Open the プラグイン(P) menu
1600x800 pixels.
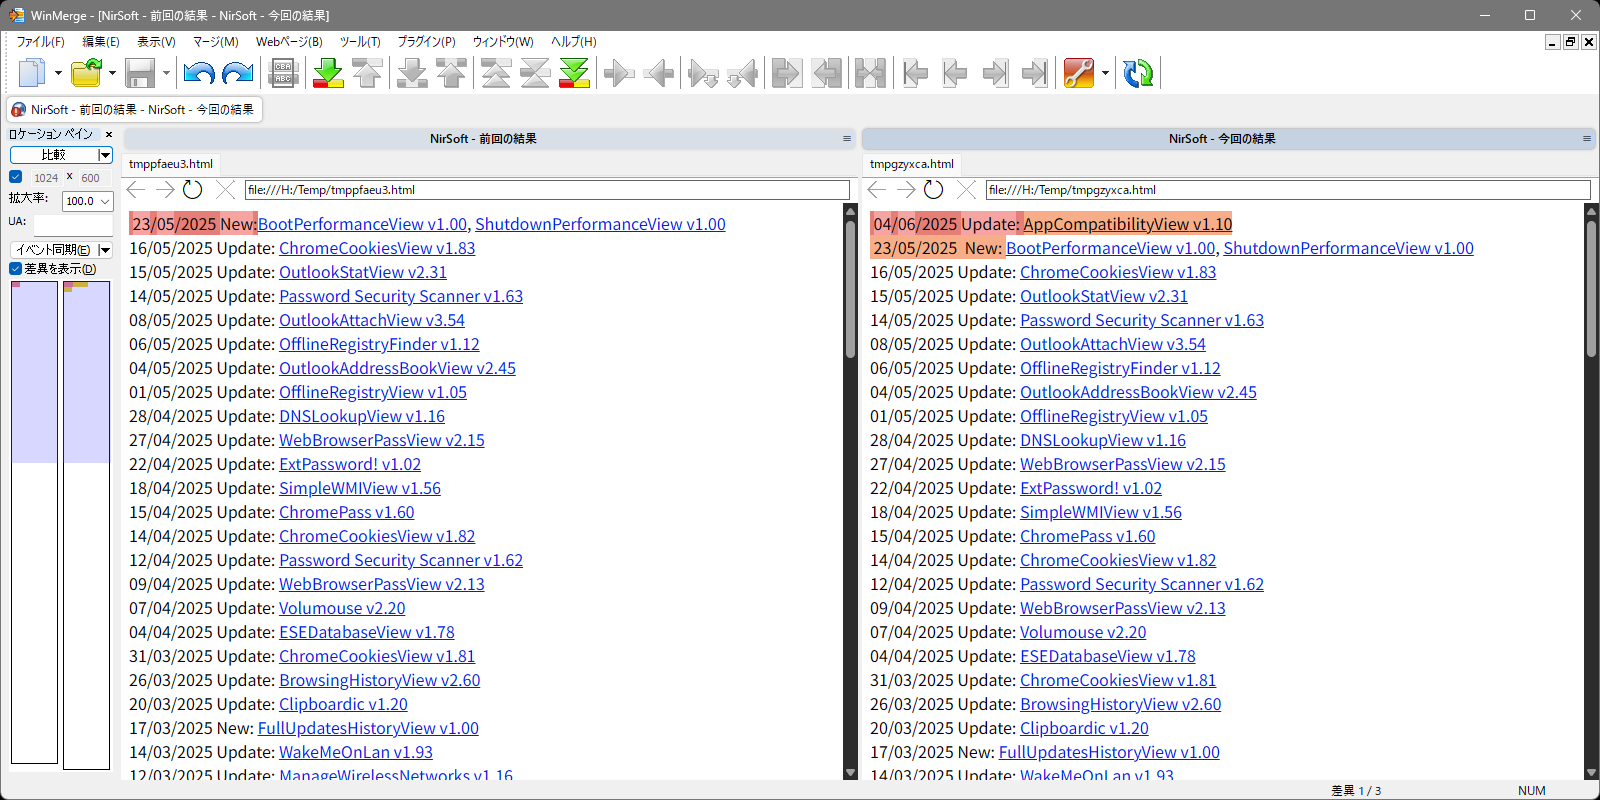tap(426, 41)
